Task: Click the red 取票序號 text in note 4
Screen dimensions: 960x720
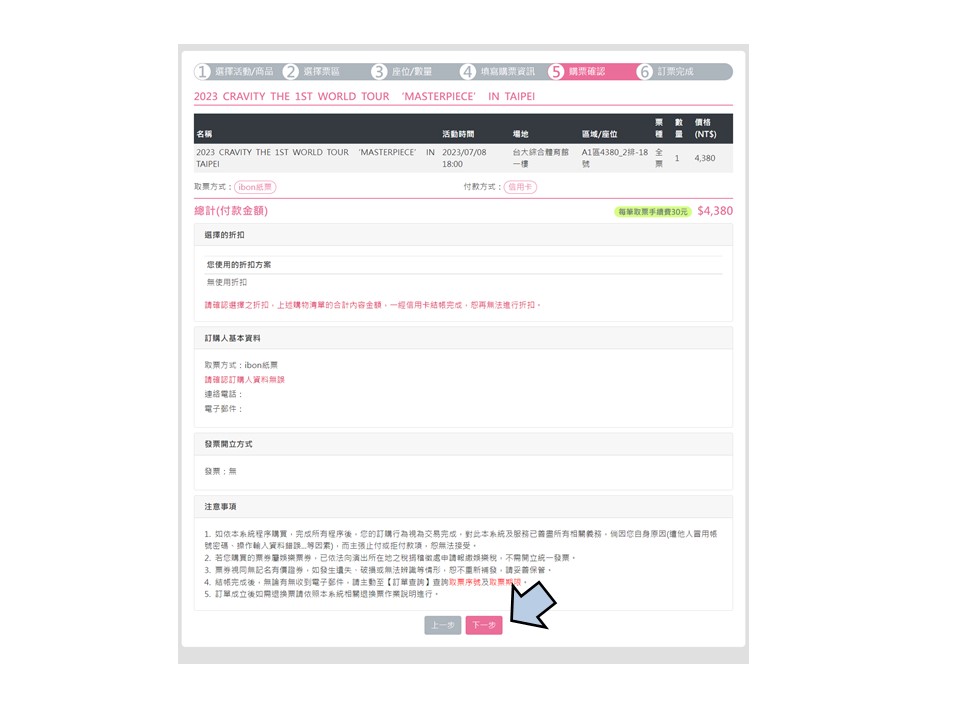Action: tap(465, 582)
